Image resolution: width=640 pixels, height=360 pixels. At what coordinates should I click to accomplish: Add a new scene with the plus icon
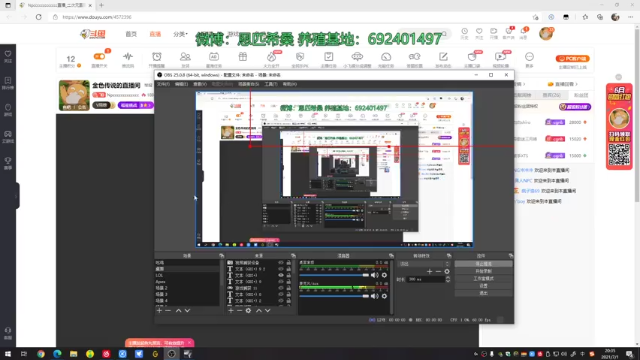(x=159, y=311)
